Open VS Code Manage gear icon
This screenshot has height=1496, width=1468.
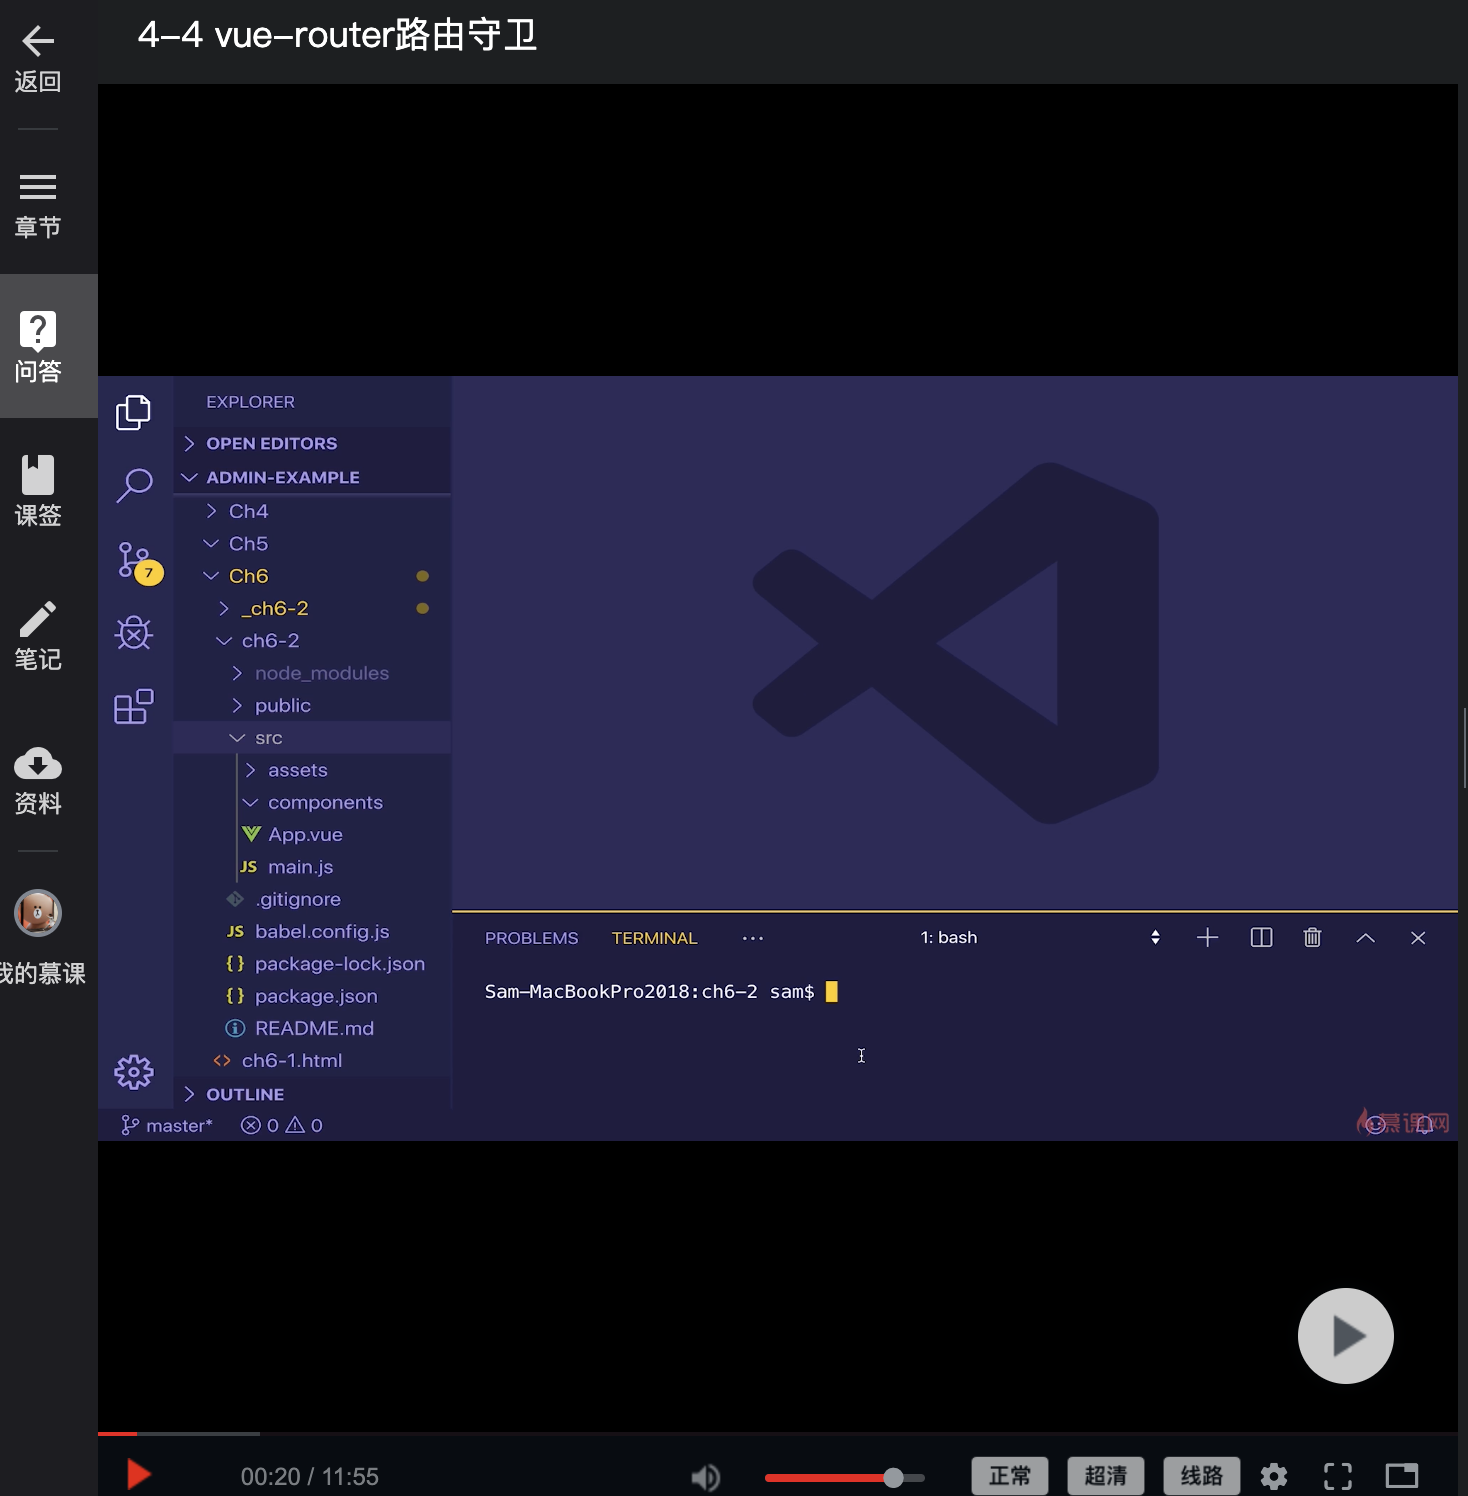133,1072
